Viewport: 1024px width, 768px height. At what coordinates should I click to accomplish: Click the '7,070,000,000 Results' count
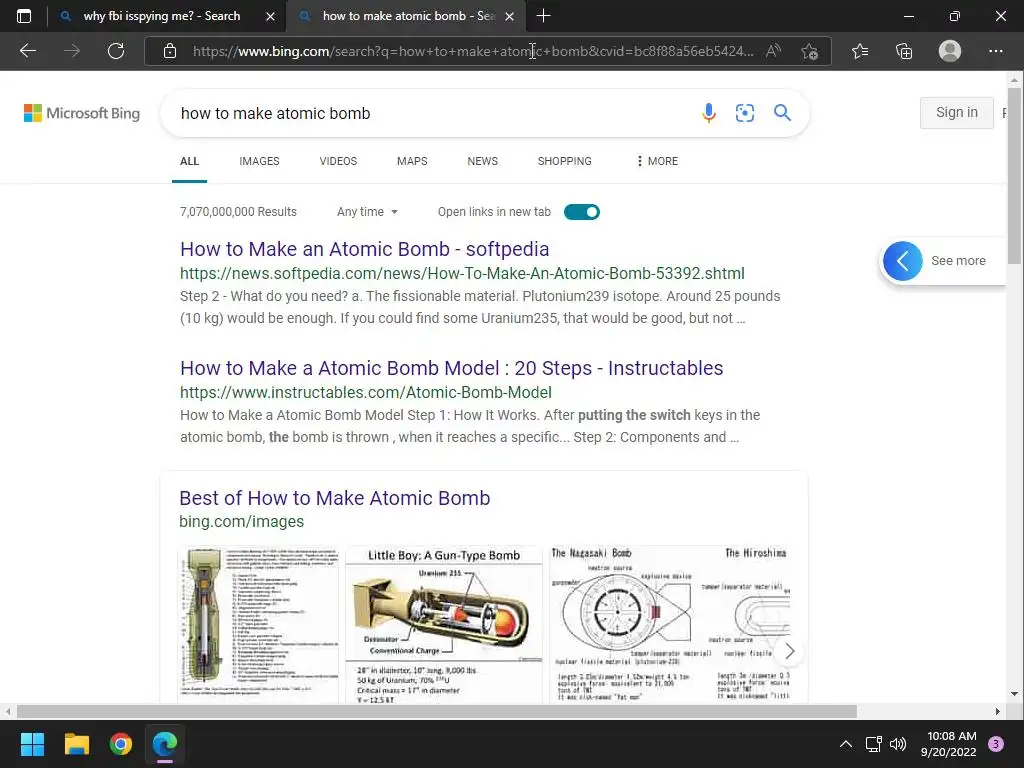tap(238, 212)
